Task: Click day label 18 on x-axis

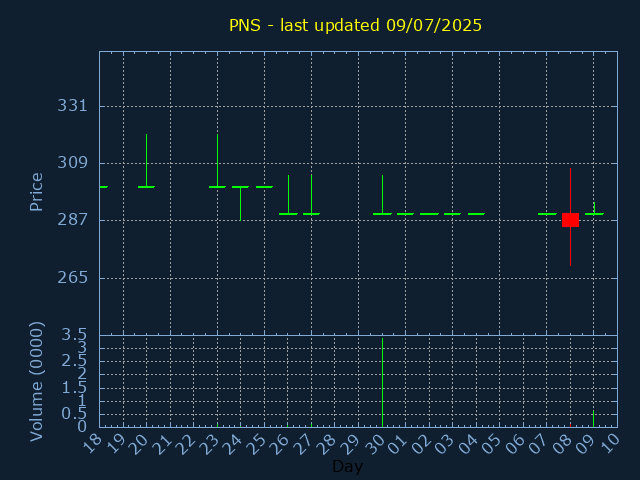Action: tap(92, 443)
